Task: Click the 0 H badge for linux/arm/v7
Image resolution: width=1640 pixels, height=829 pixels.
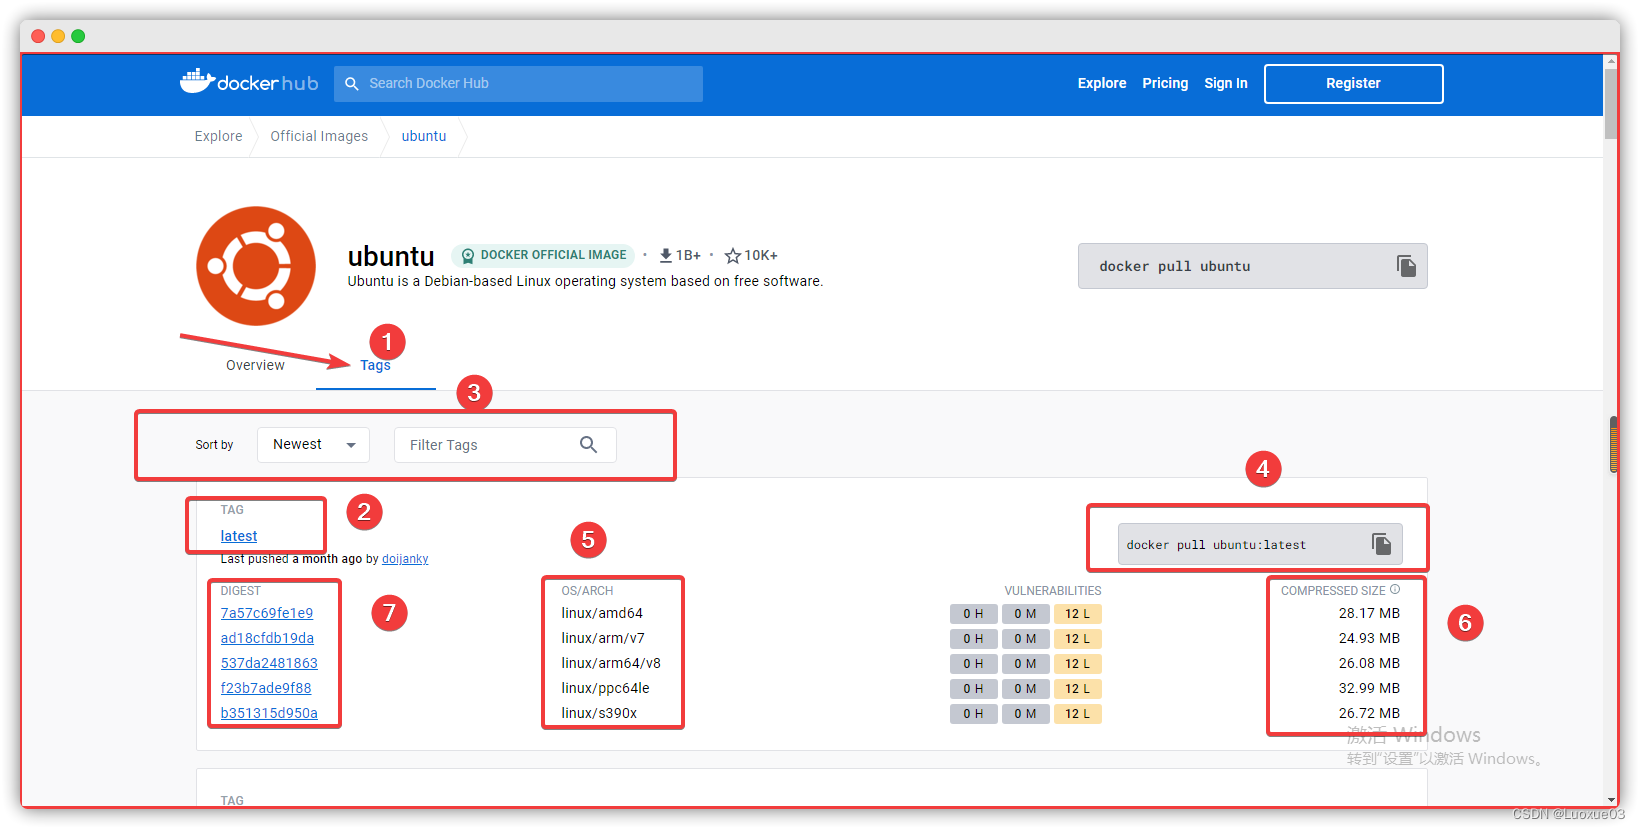Action: [x=973, y=639]
